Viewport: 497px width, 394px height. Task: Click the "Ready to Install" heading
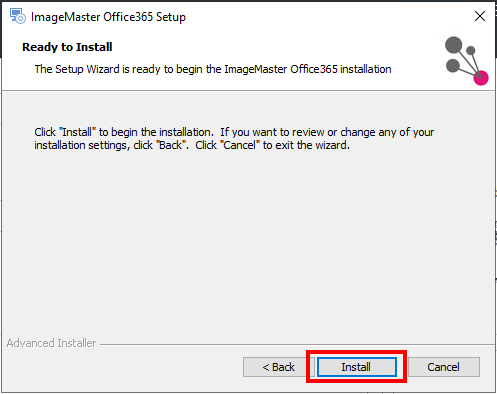67,47
